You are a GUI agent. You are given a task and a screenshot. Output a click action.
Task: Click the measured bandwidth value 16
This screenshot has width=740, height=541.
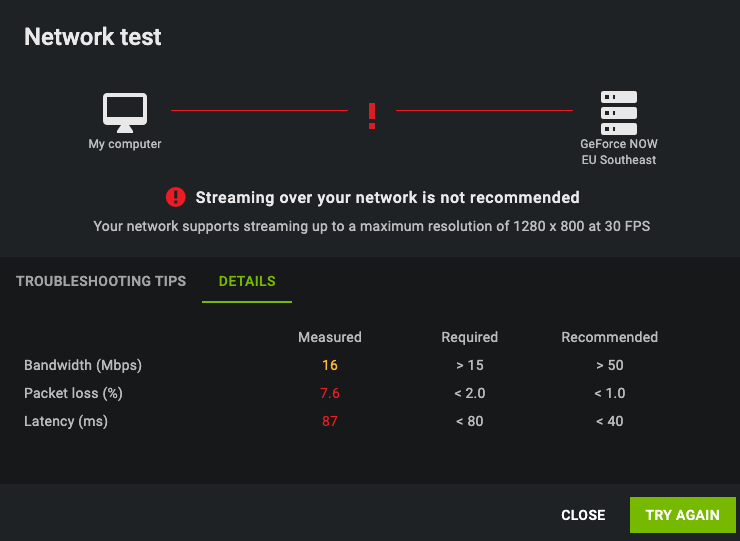(330, 365)
